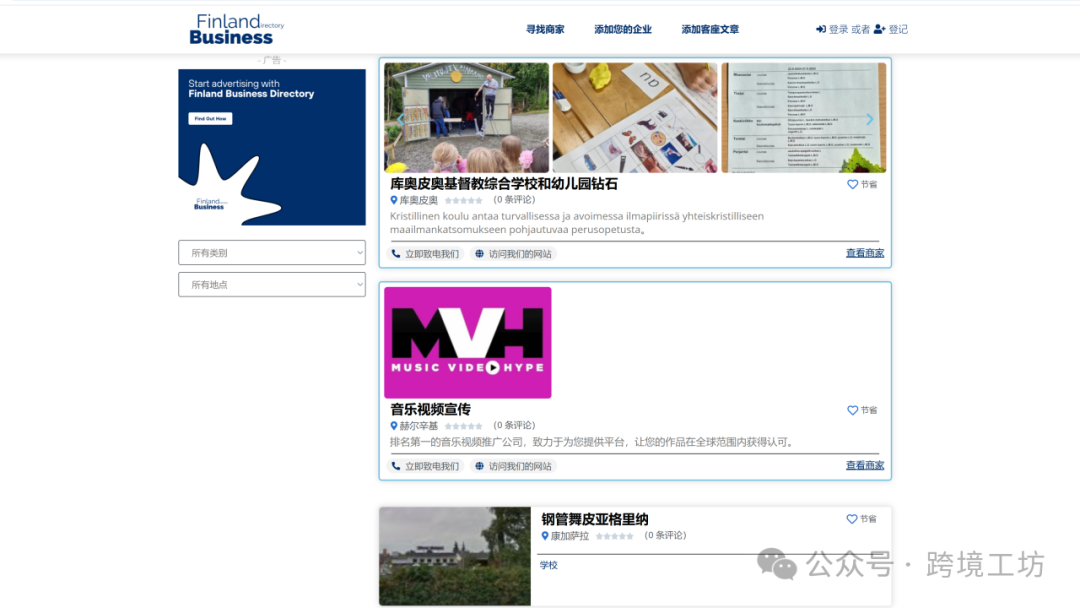Click the phone icon on the MVH listing card
1080x608 pixels.
click(395, 465)
